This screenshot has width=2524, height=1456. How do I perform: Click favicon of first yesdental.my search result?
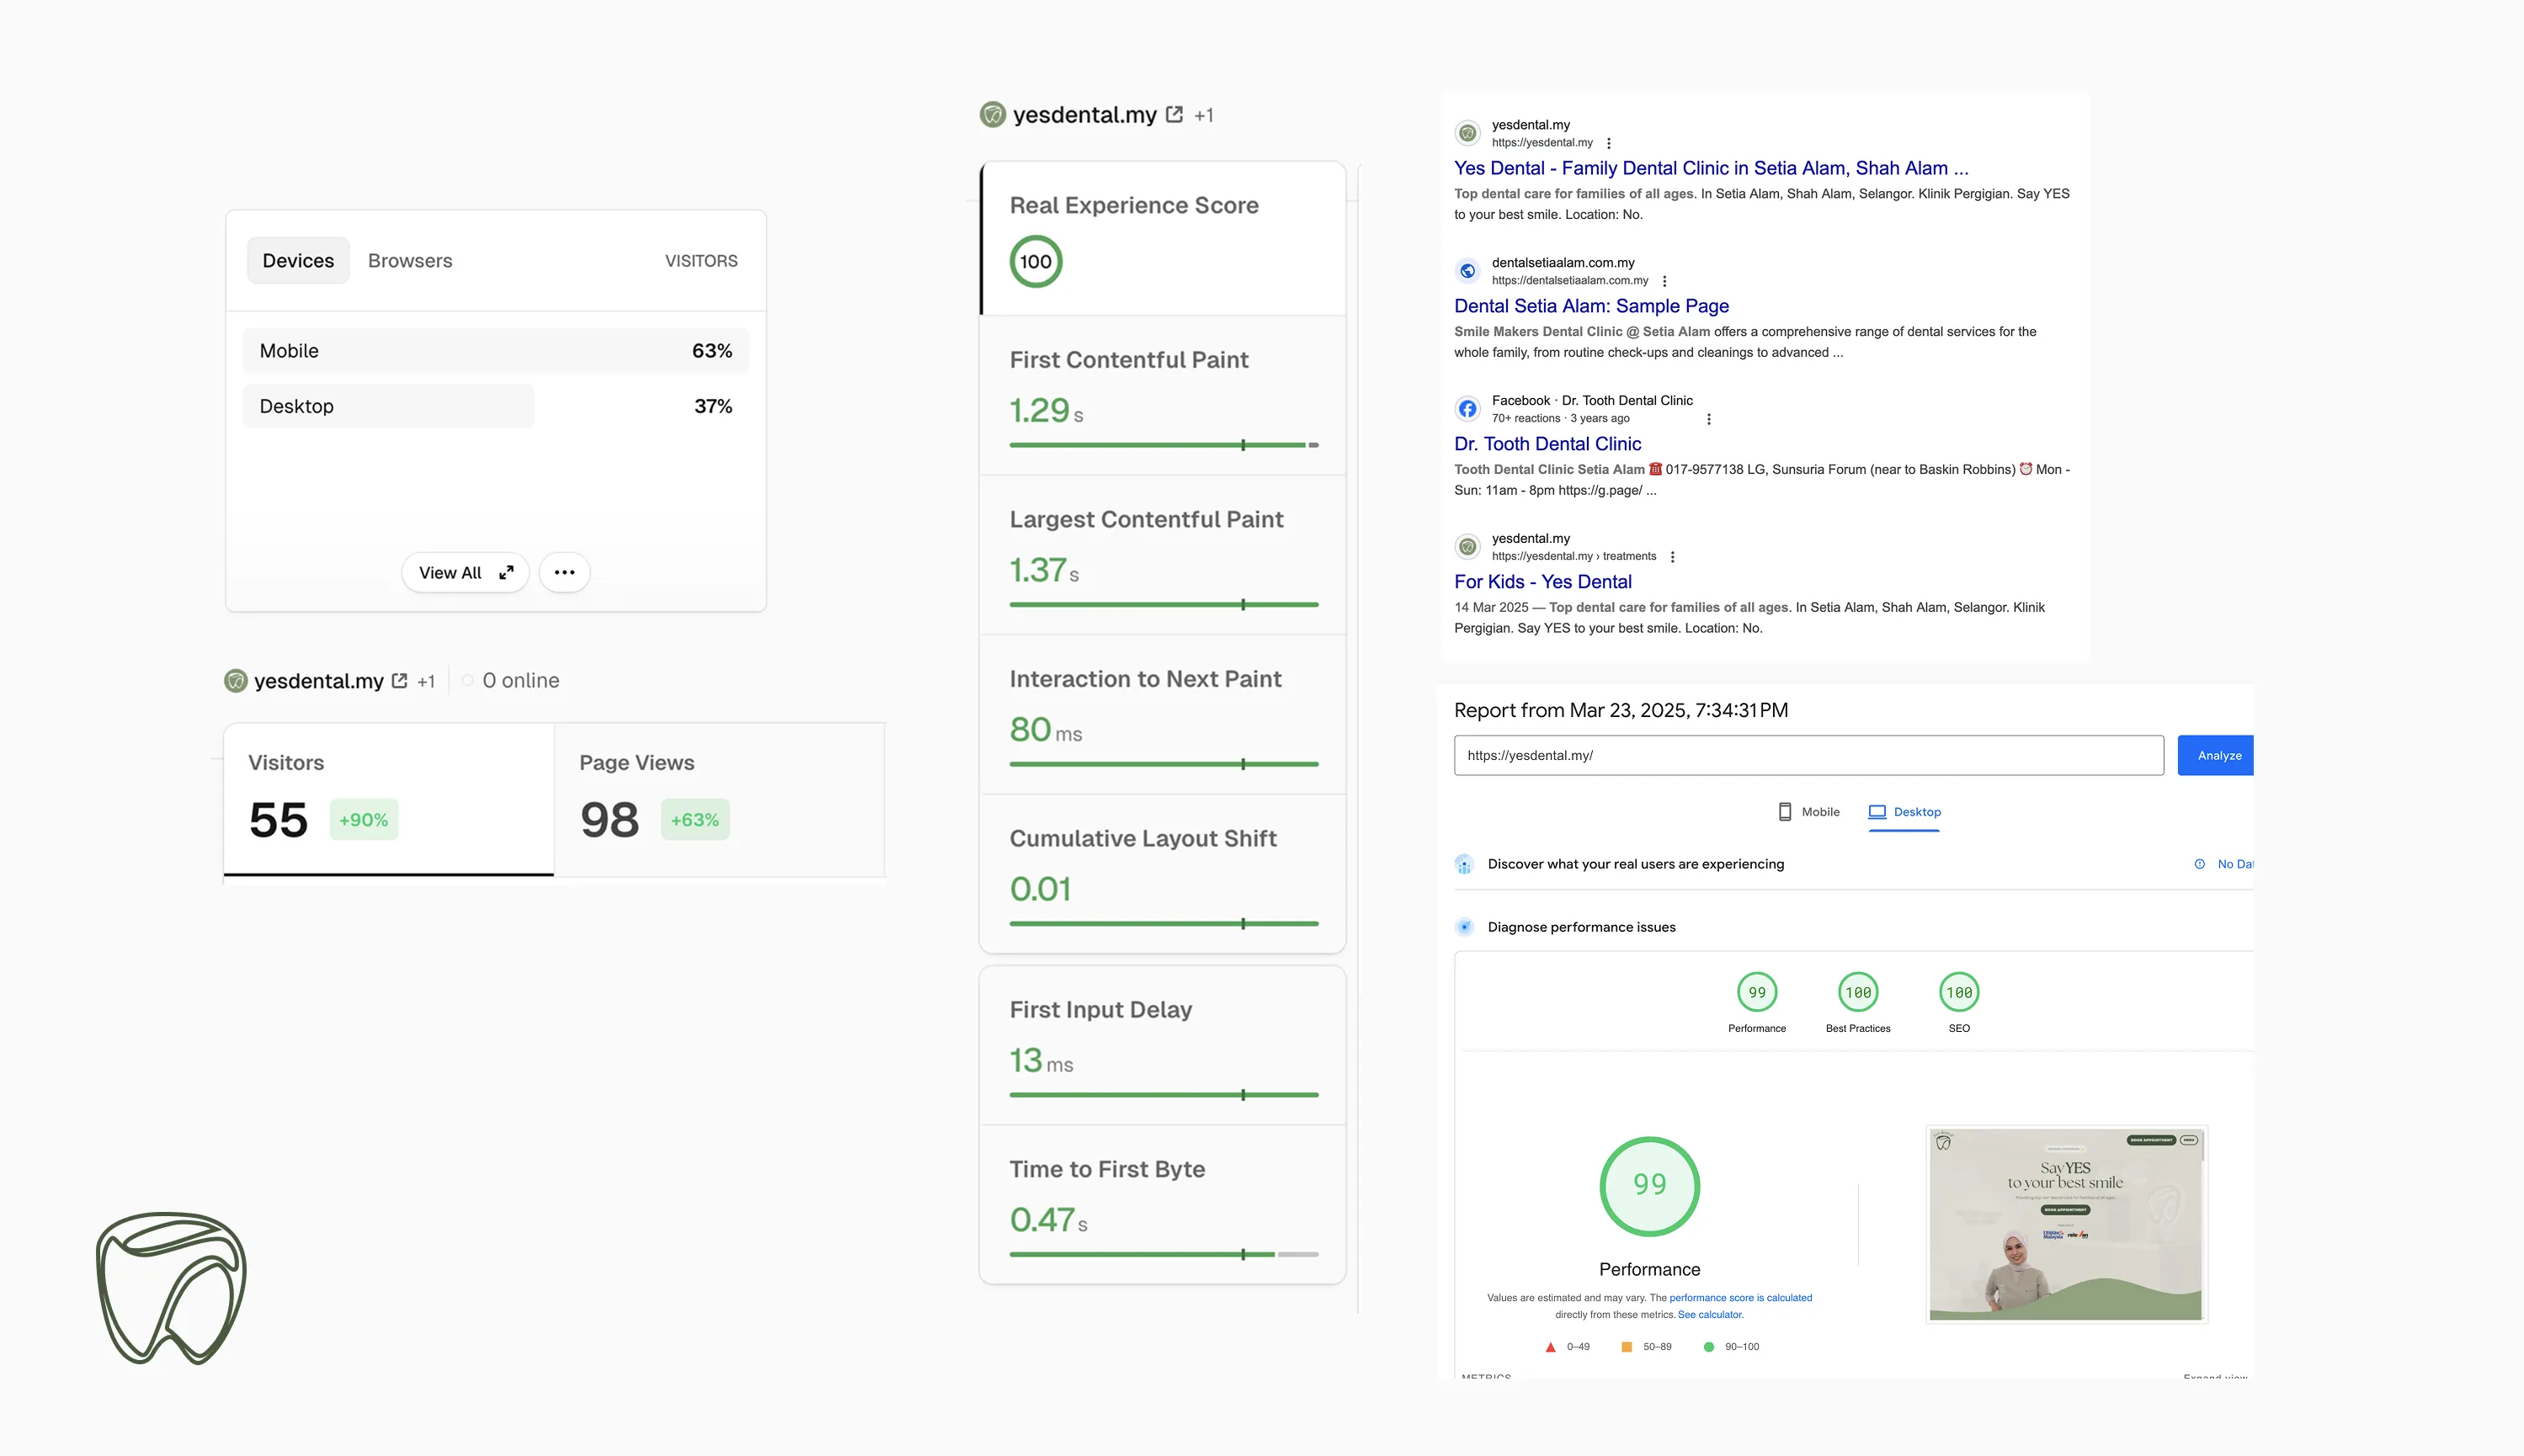pyautogui.click(x=1467, y=133)
